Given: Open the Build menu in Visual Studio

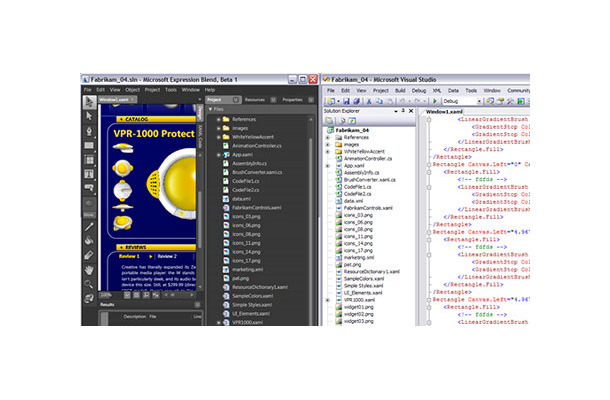Looking at the screenshot, I should [400, 90].
